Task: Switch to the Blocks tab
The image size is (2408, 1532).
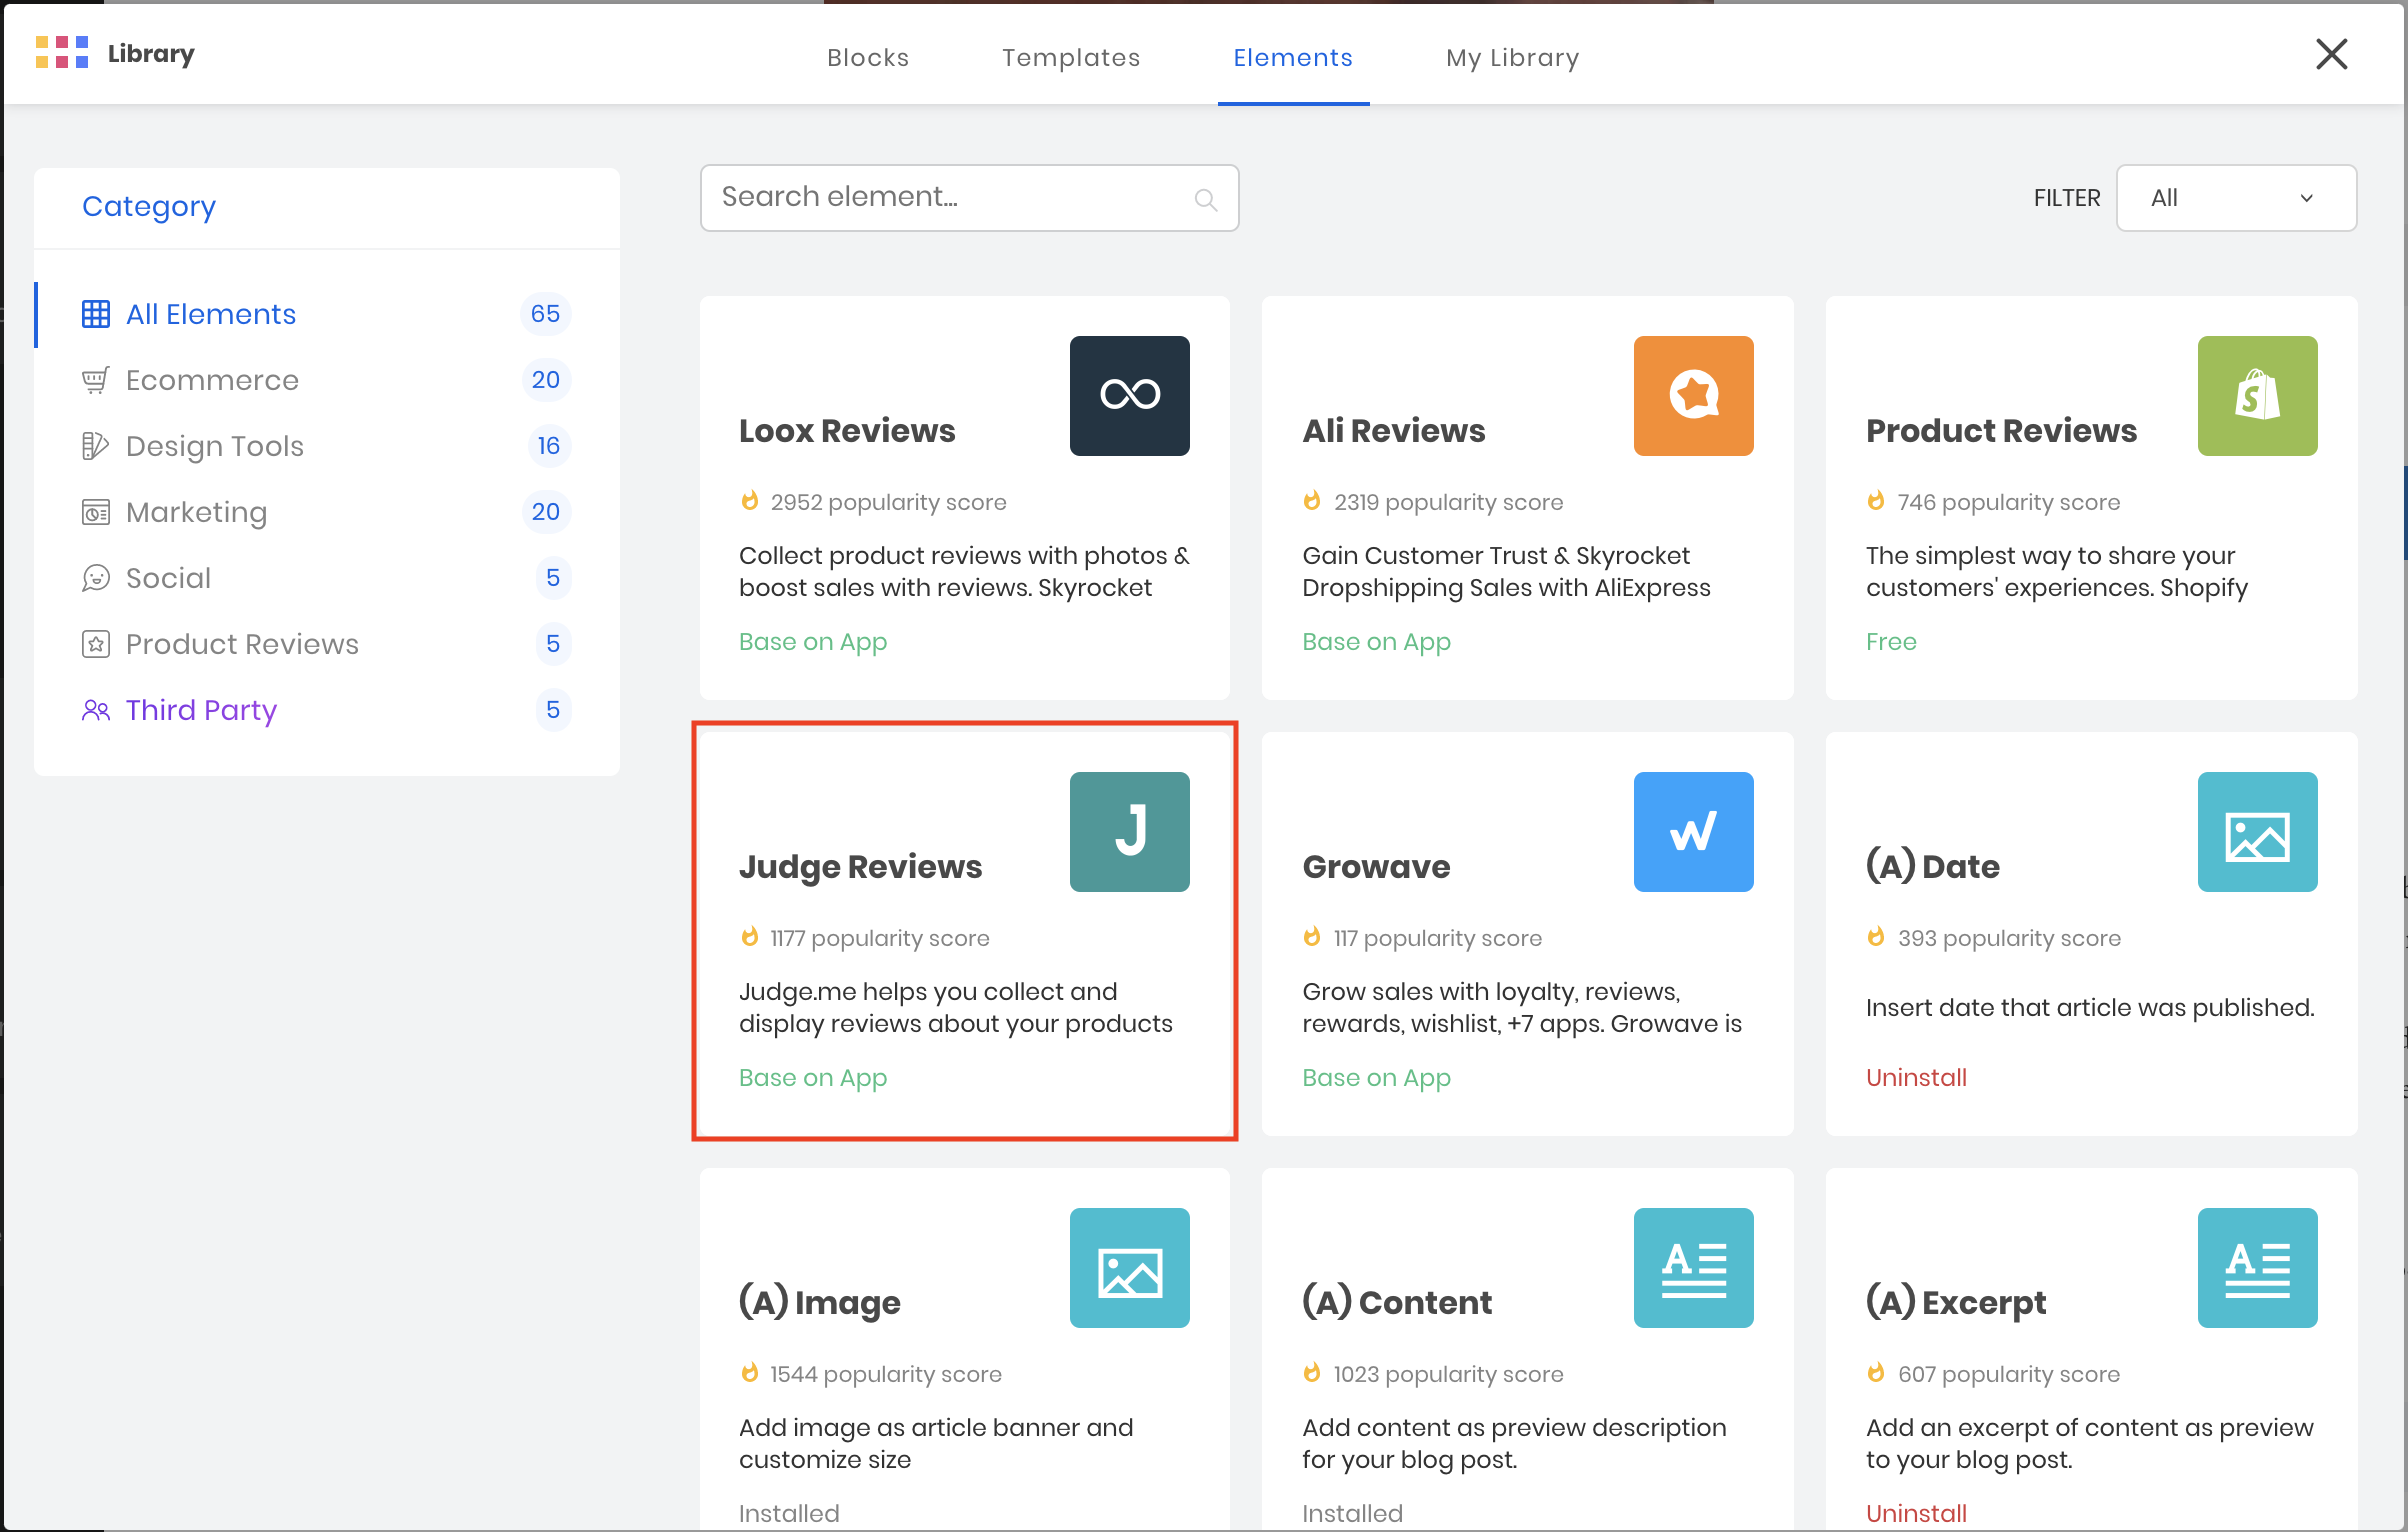Action: [x=868, y=58]
